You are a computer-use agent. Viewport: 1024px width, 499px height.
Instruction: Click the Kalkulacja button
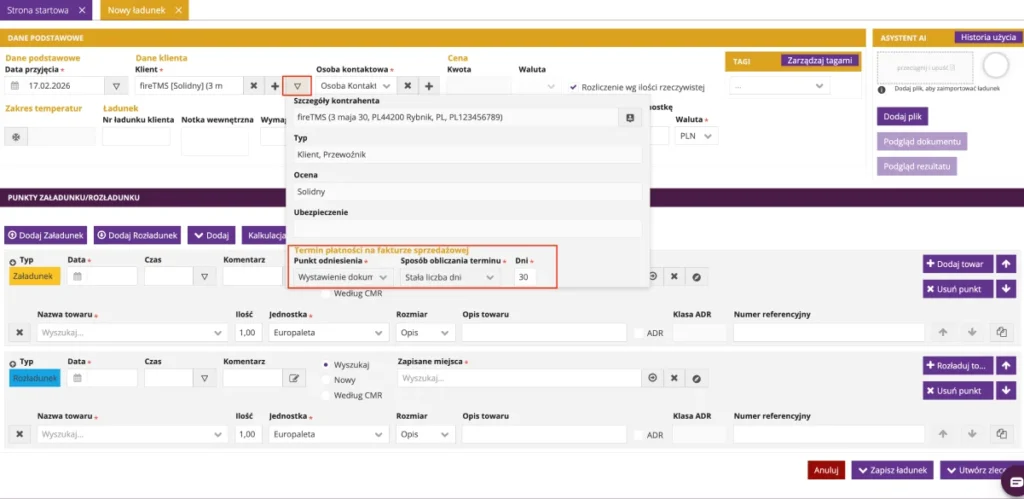pyautogui.click(x=264, y=235)
